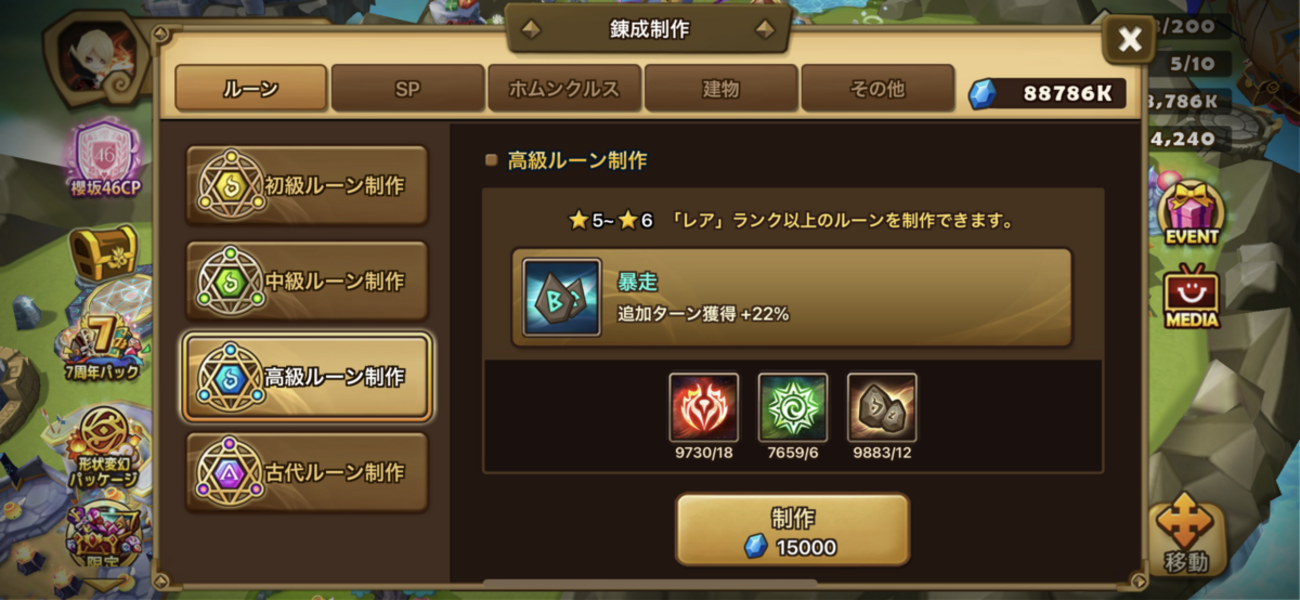
Task: Open the 建物 tab
Action: click(721, 88)
